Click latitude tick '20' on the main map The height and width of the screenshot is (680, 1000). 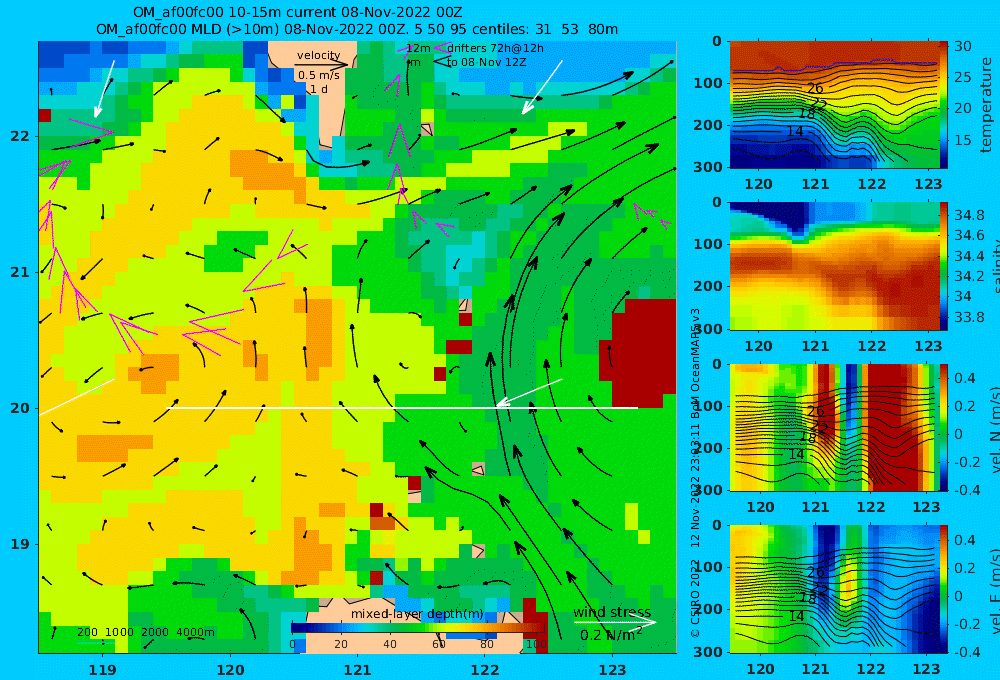coord(20,408)
